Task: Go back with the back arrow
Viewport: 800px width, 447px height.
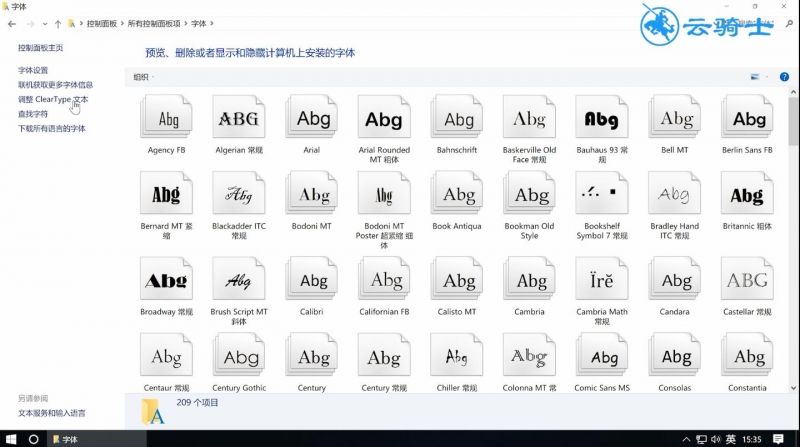Action: pos(12,23)
